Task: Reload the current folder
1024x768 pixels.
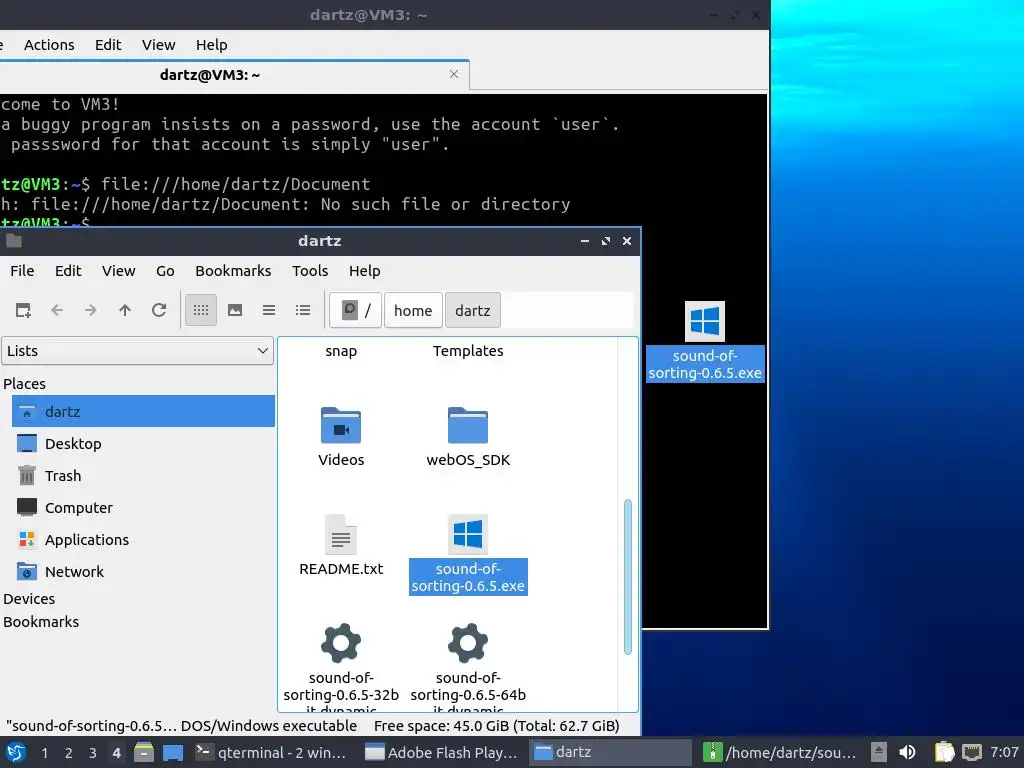Action: pos(159,310)
